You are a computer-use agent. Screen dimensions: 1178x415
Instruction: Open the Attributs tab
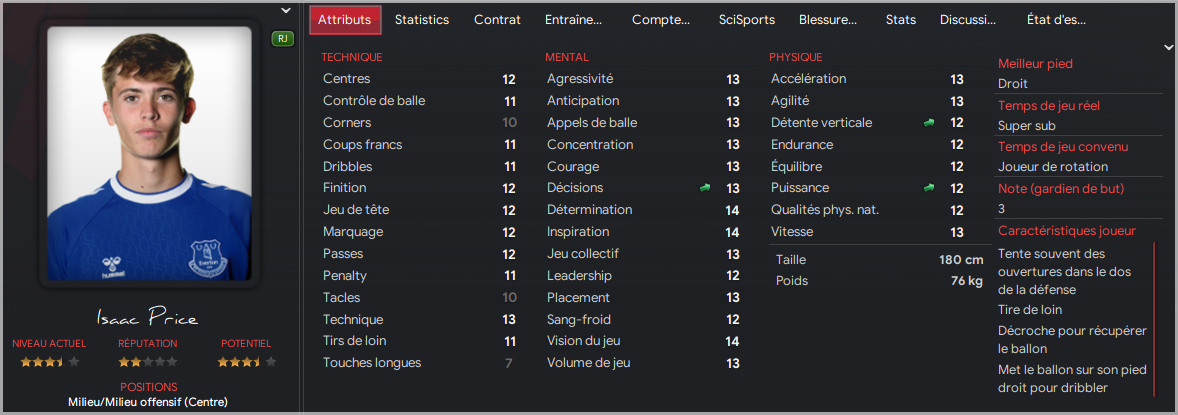point(345,20)
